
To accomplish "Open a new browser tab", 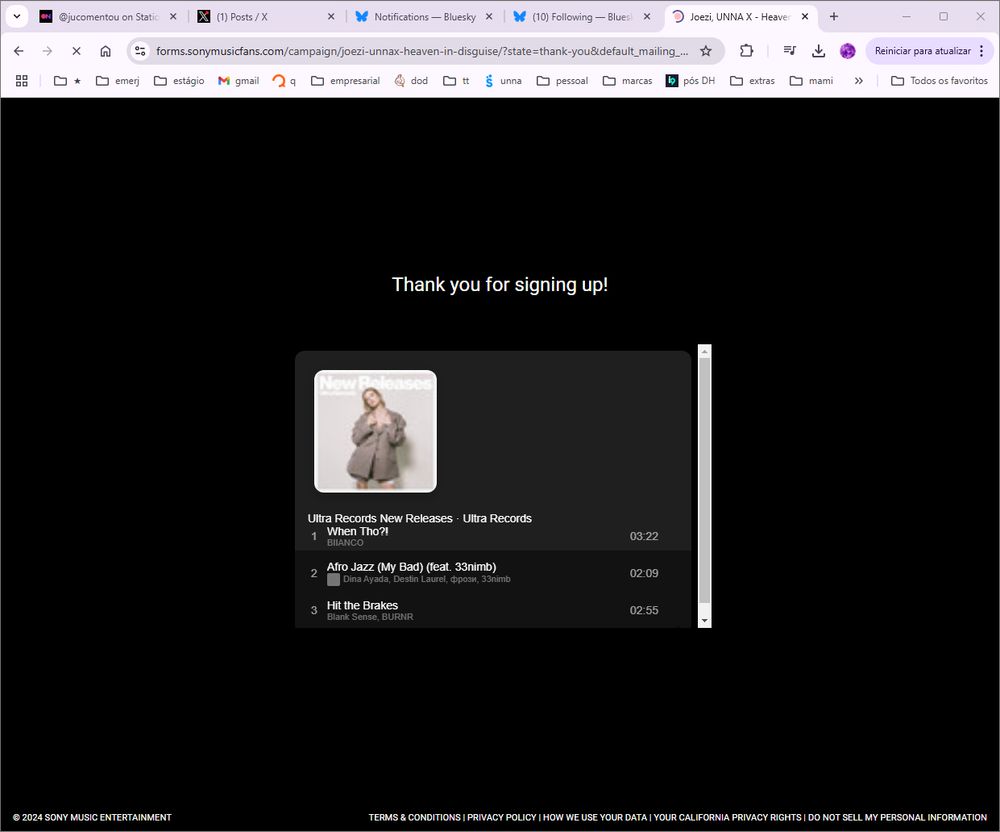I will pyautogui.click(x=834, y=17).
